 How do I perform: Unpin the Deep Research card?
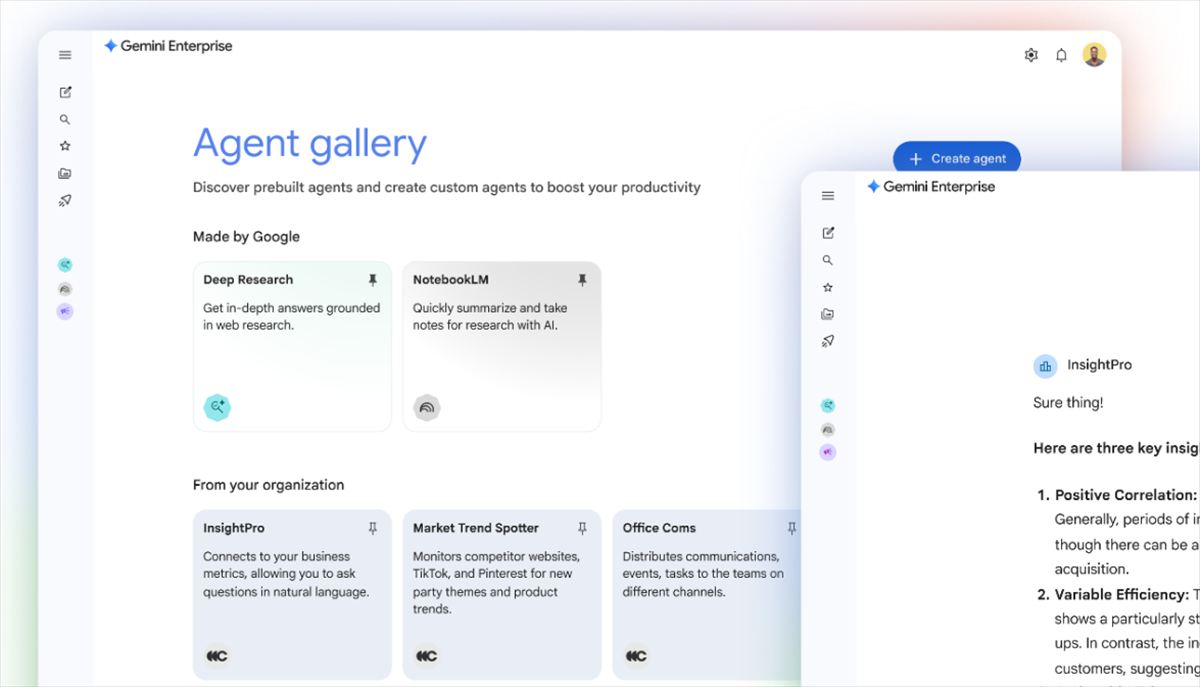coord(373,280)
